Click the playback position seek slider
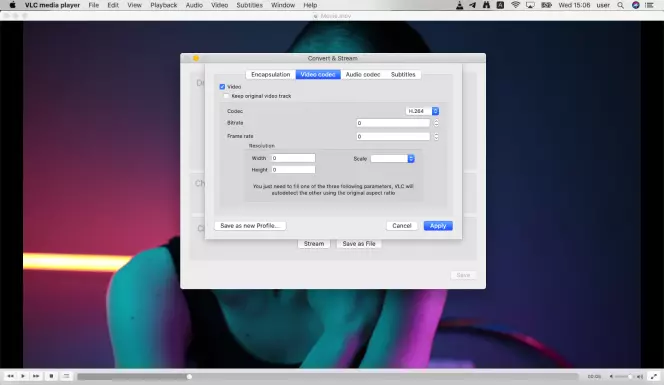The image size is (664, 385). [x=327, y=377]
